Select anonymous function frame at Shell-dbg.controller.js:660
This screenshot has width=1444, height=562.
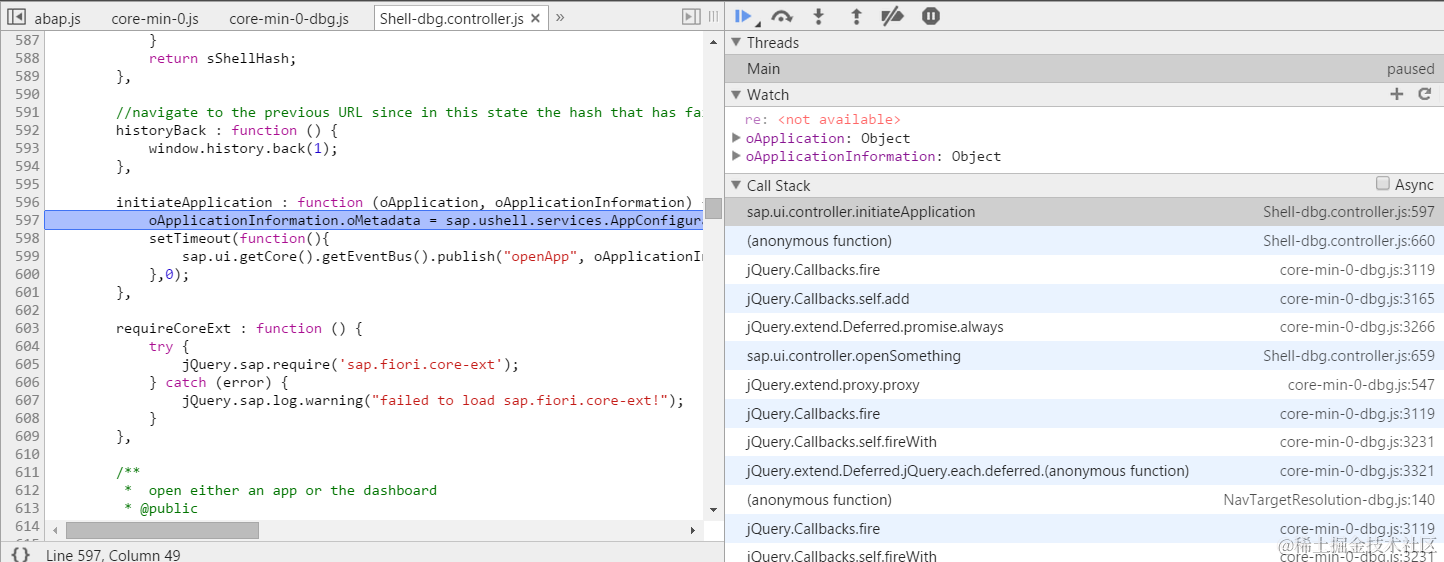coord(1084,241)
